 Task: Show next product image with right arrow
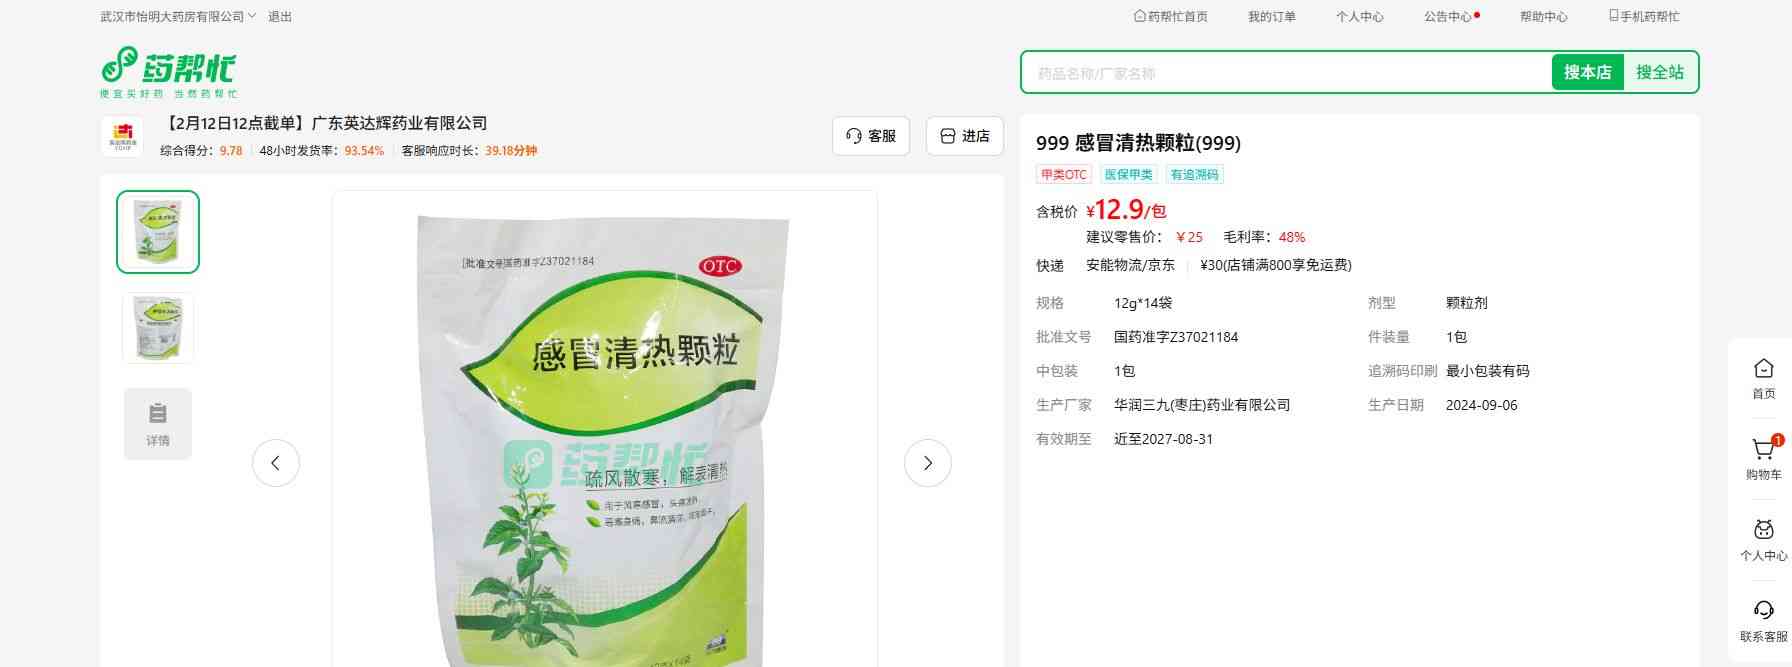[x=927, y=463]
